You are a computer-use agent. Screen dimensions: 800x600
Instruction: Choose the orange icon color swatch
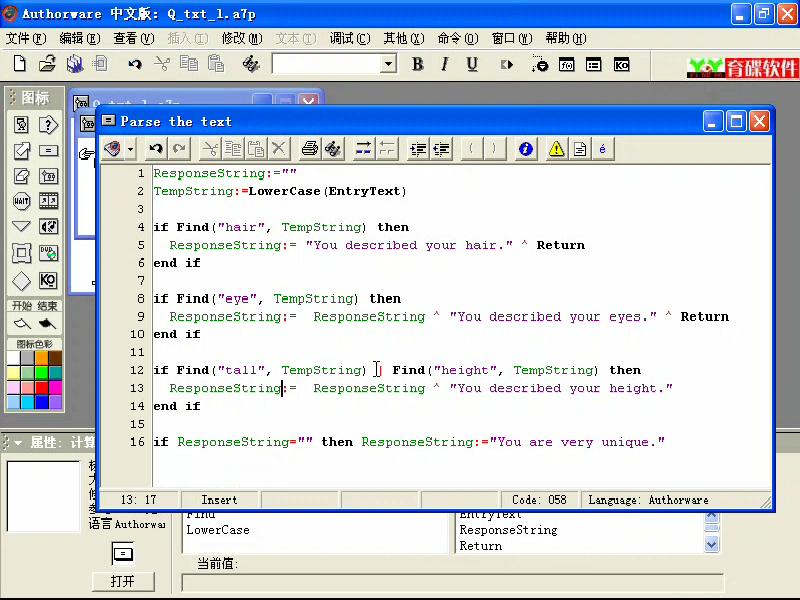41,358
